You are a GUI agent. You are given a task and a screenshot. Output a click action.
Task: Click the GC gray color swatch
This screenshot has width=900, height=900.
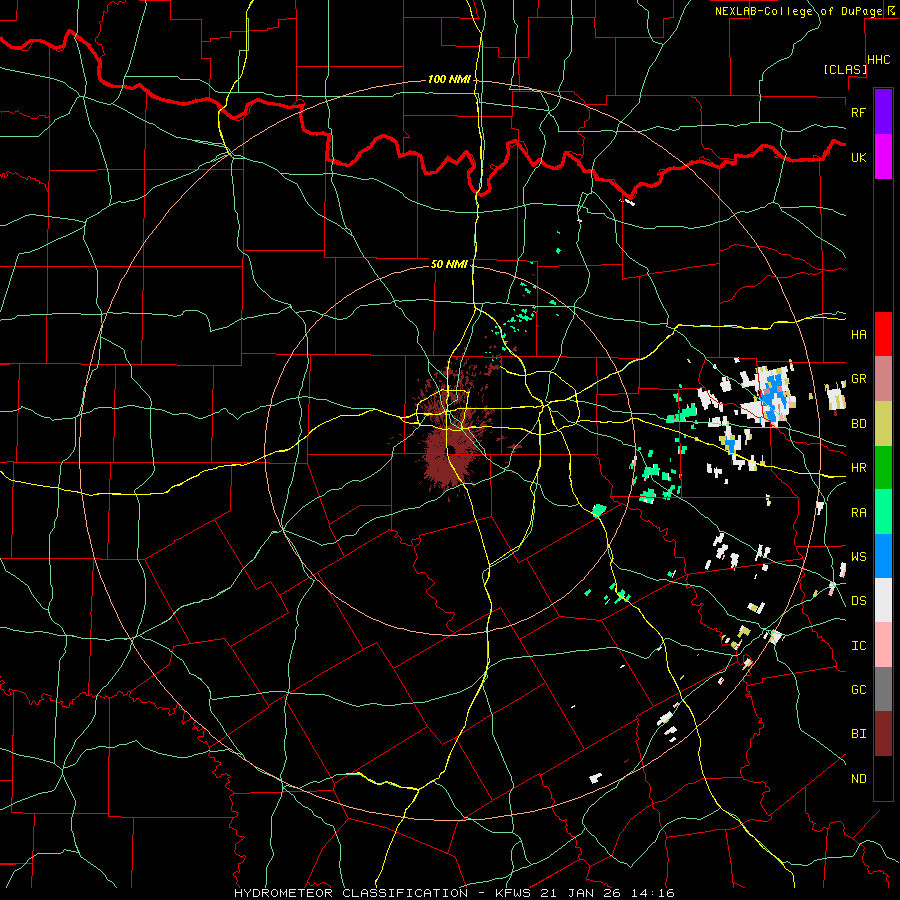tap(883, 689)
